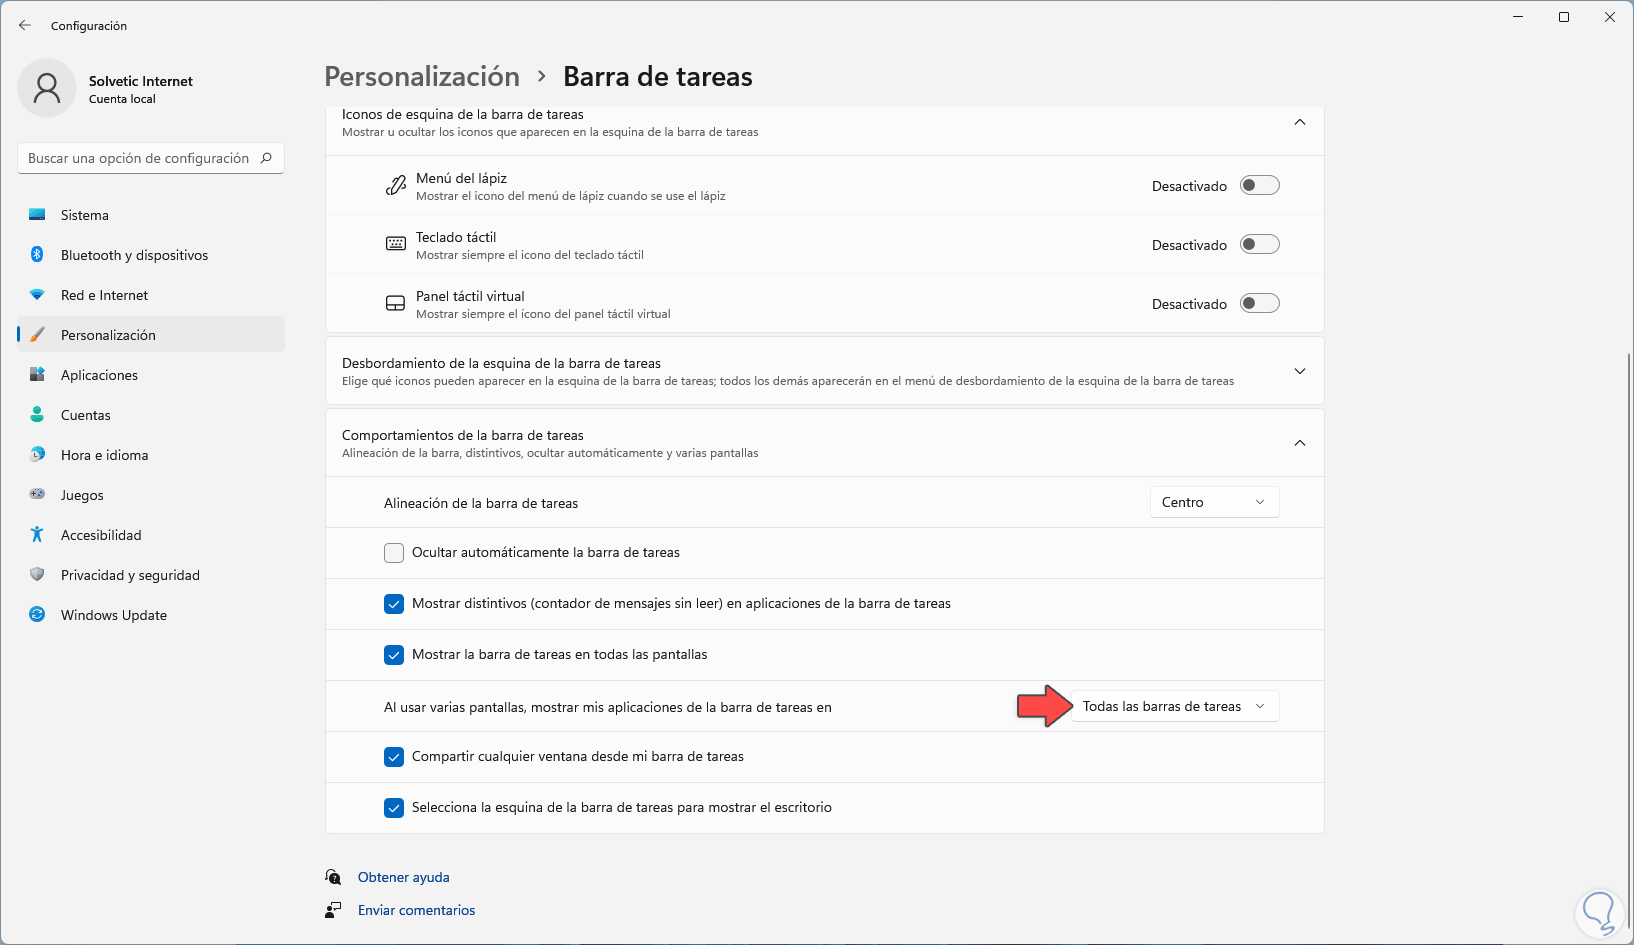Click the Accesibilidad icon in sidebar

[x=37, y=535]
